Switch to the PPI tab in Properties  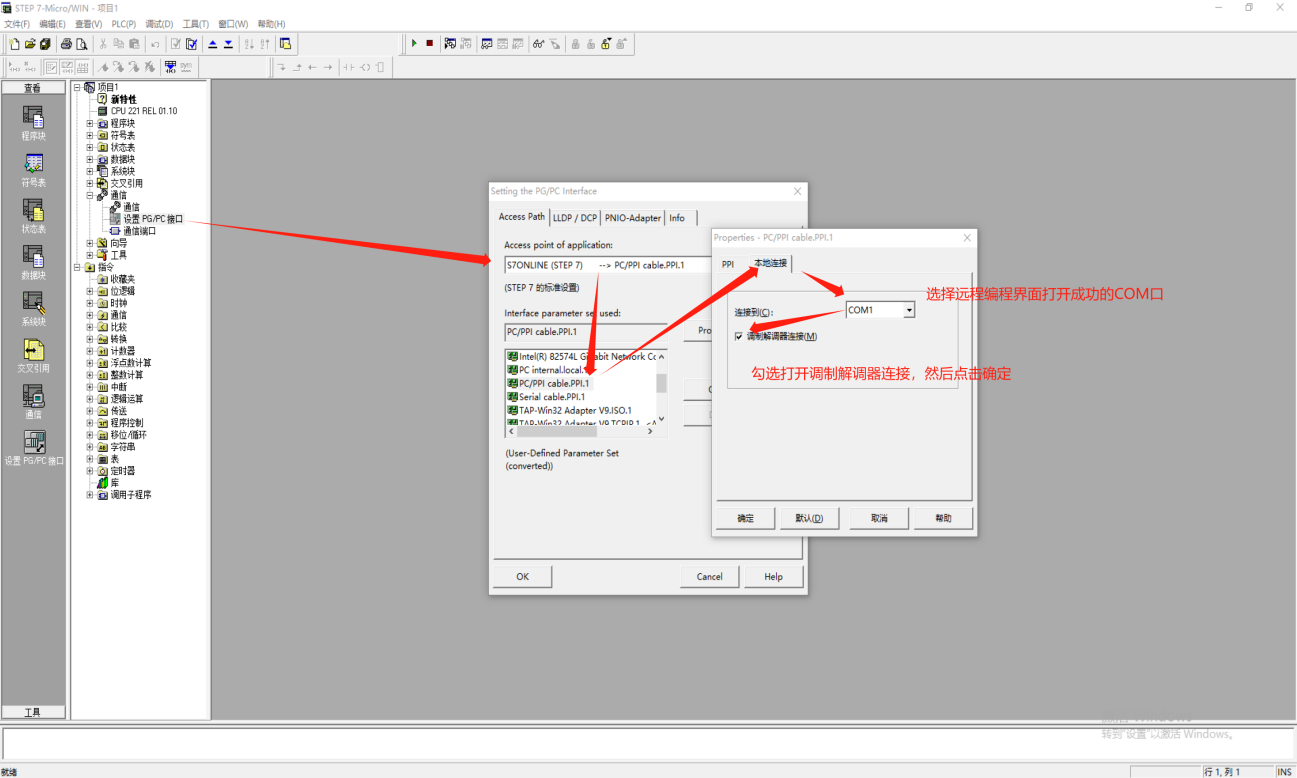click(728, 264)
